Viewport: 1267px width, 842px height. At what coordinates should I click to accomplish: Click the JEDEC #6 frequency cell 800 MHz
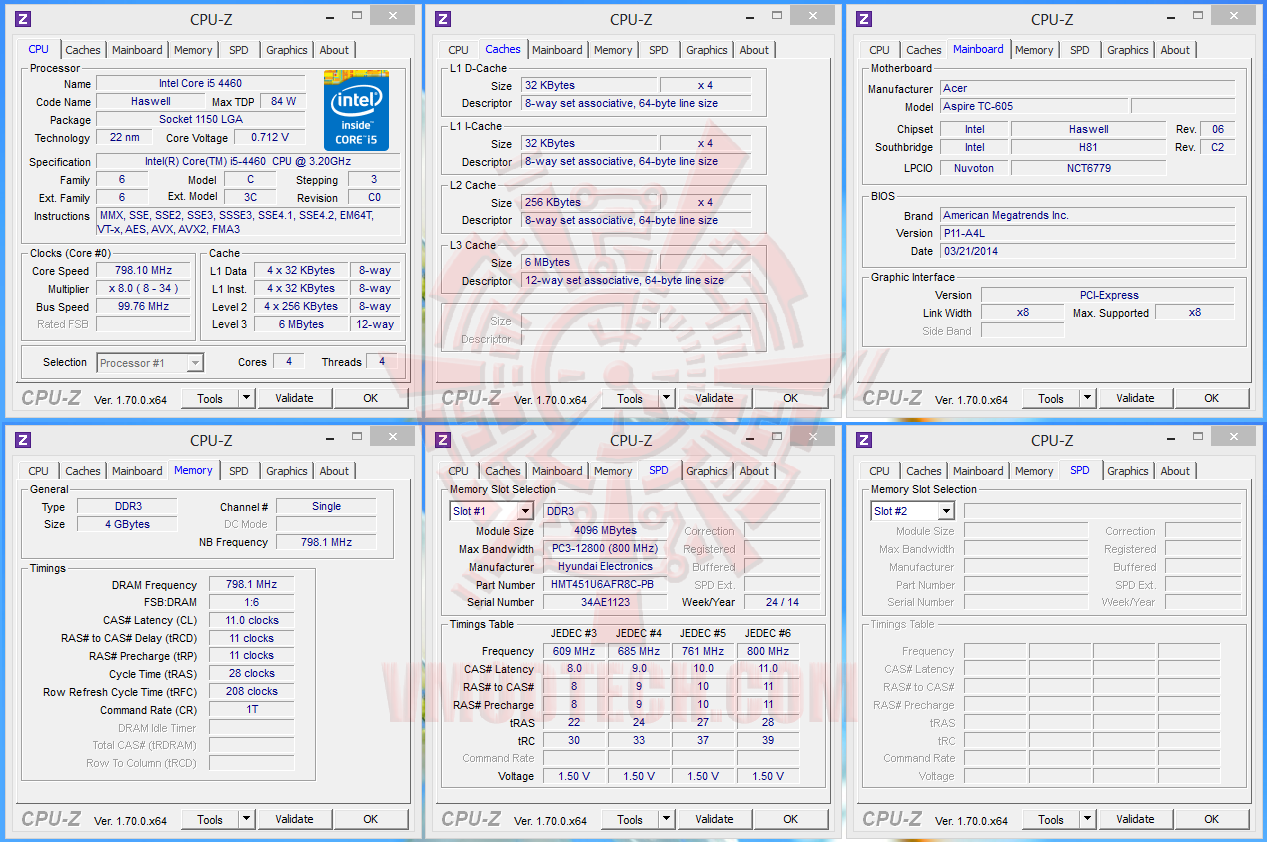(768, 651)
